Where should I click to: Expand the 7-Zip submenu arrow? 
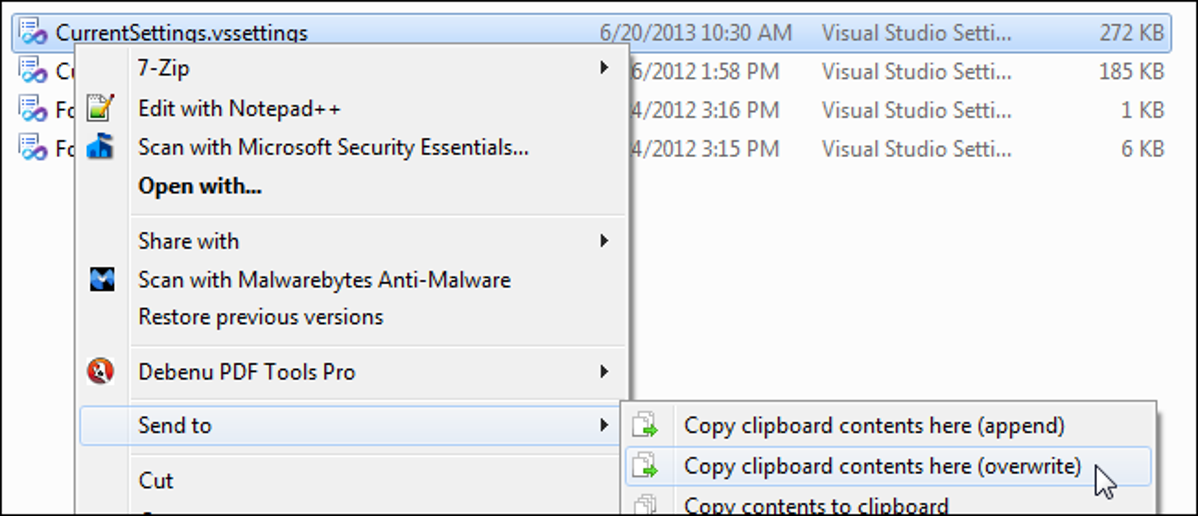tap(604, 69)
